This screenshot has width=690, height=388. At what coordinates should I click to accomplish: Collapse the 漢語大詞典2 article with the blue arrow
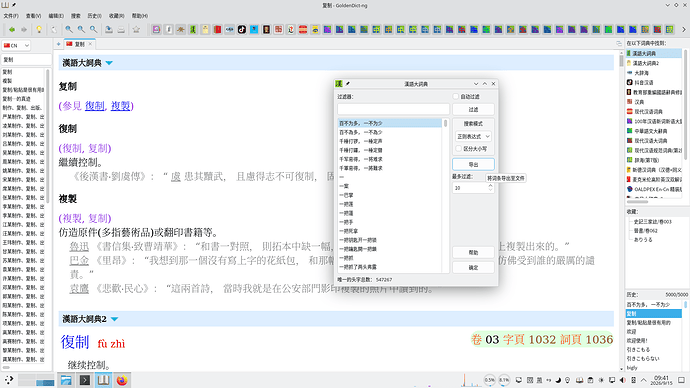(x=114, y=319)
